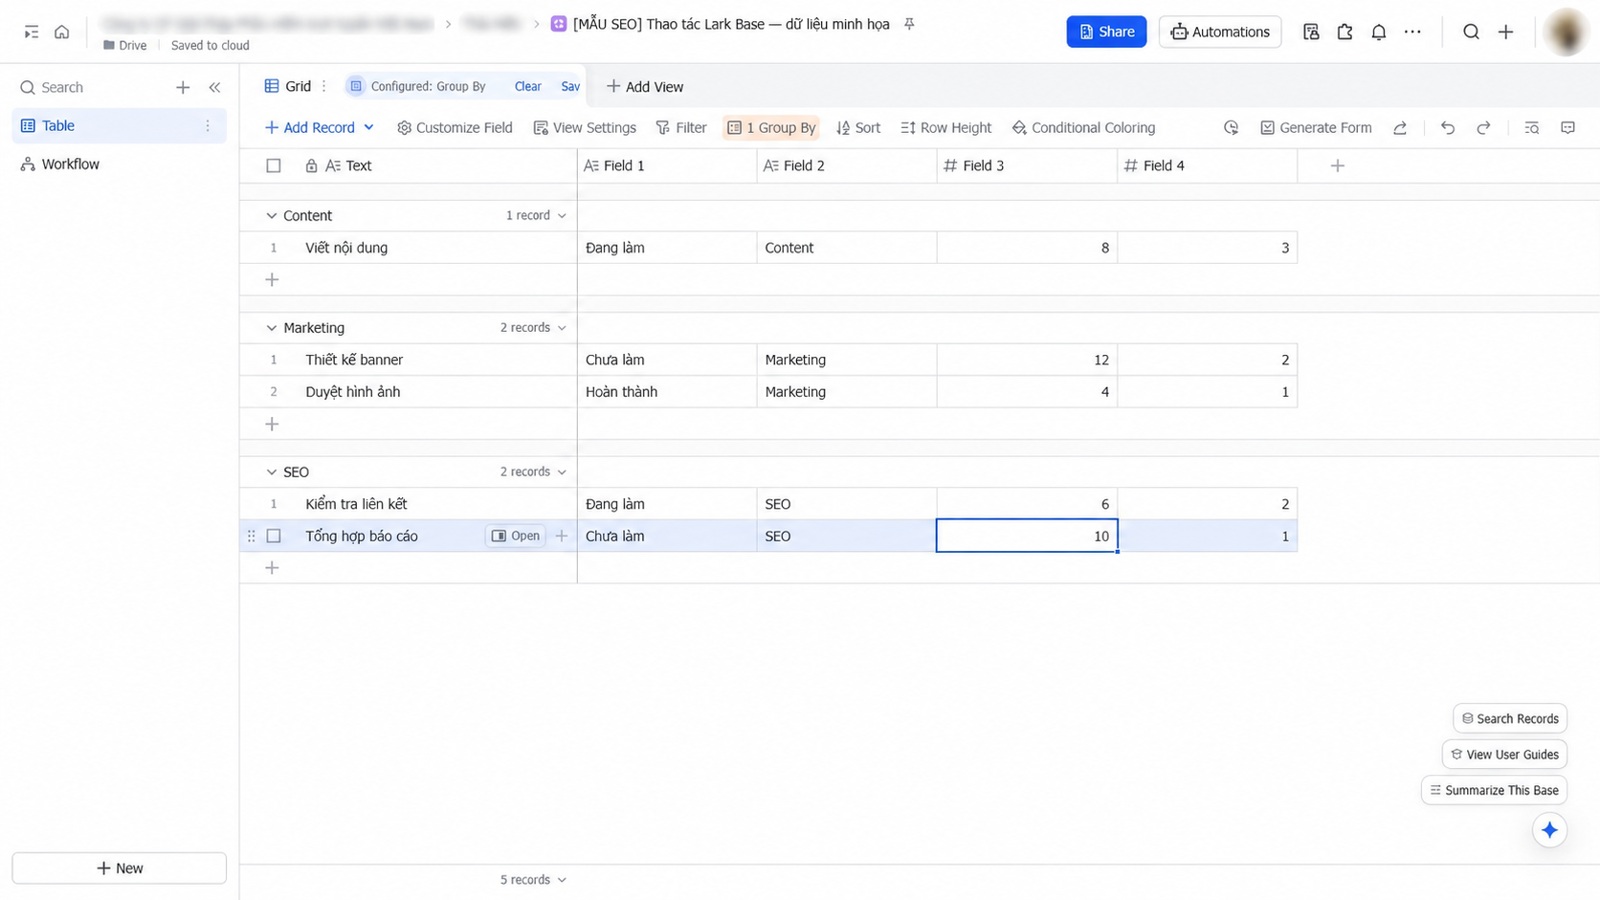
Task: Click the undo arrow in toolbar
Action: [1447, 128]
